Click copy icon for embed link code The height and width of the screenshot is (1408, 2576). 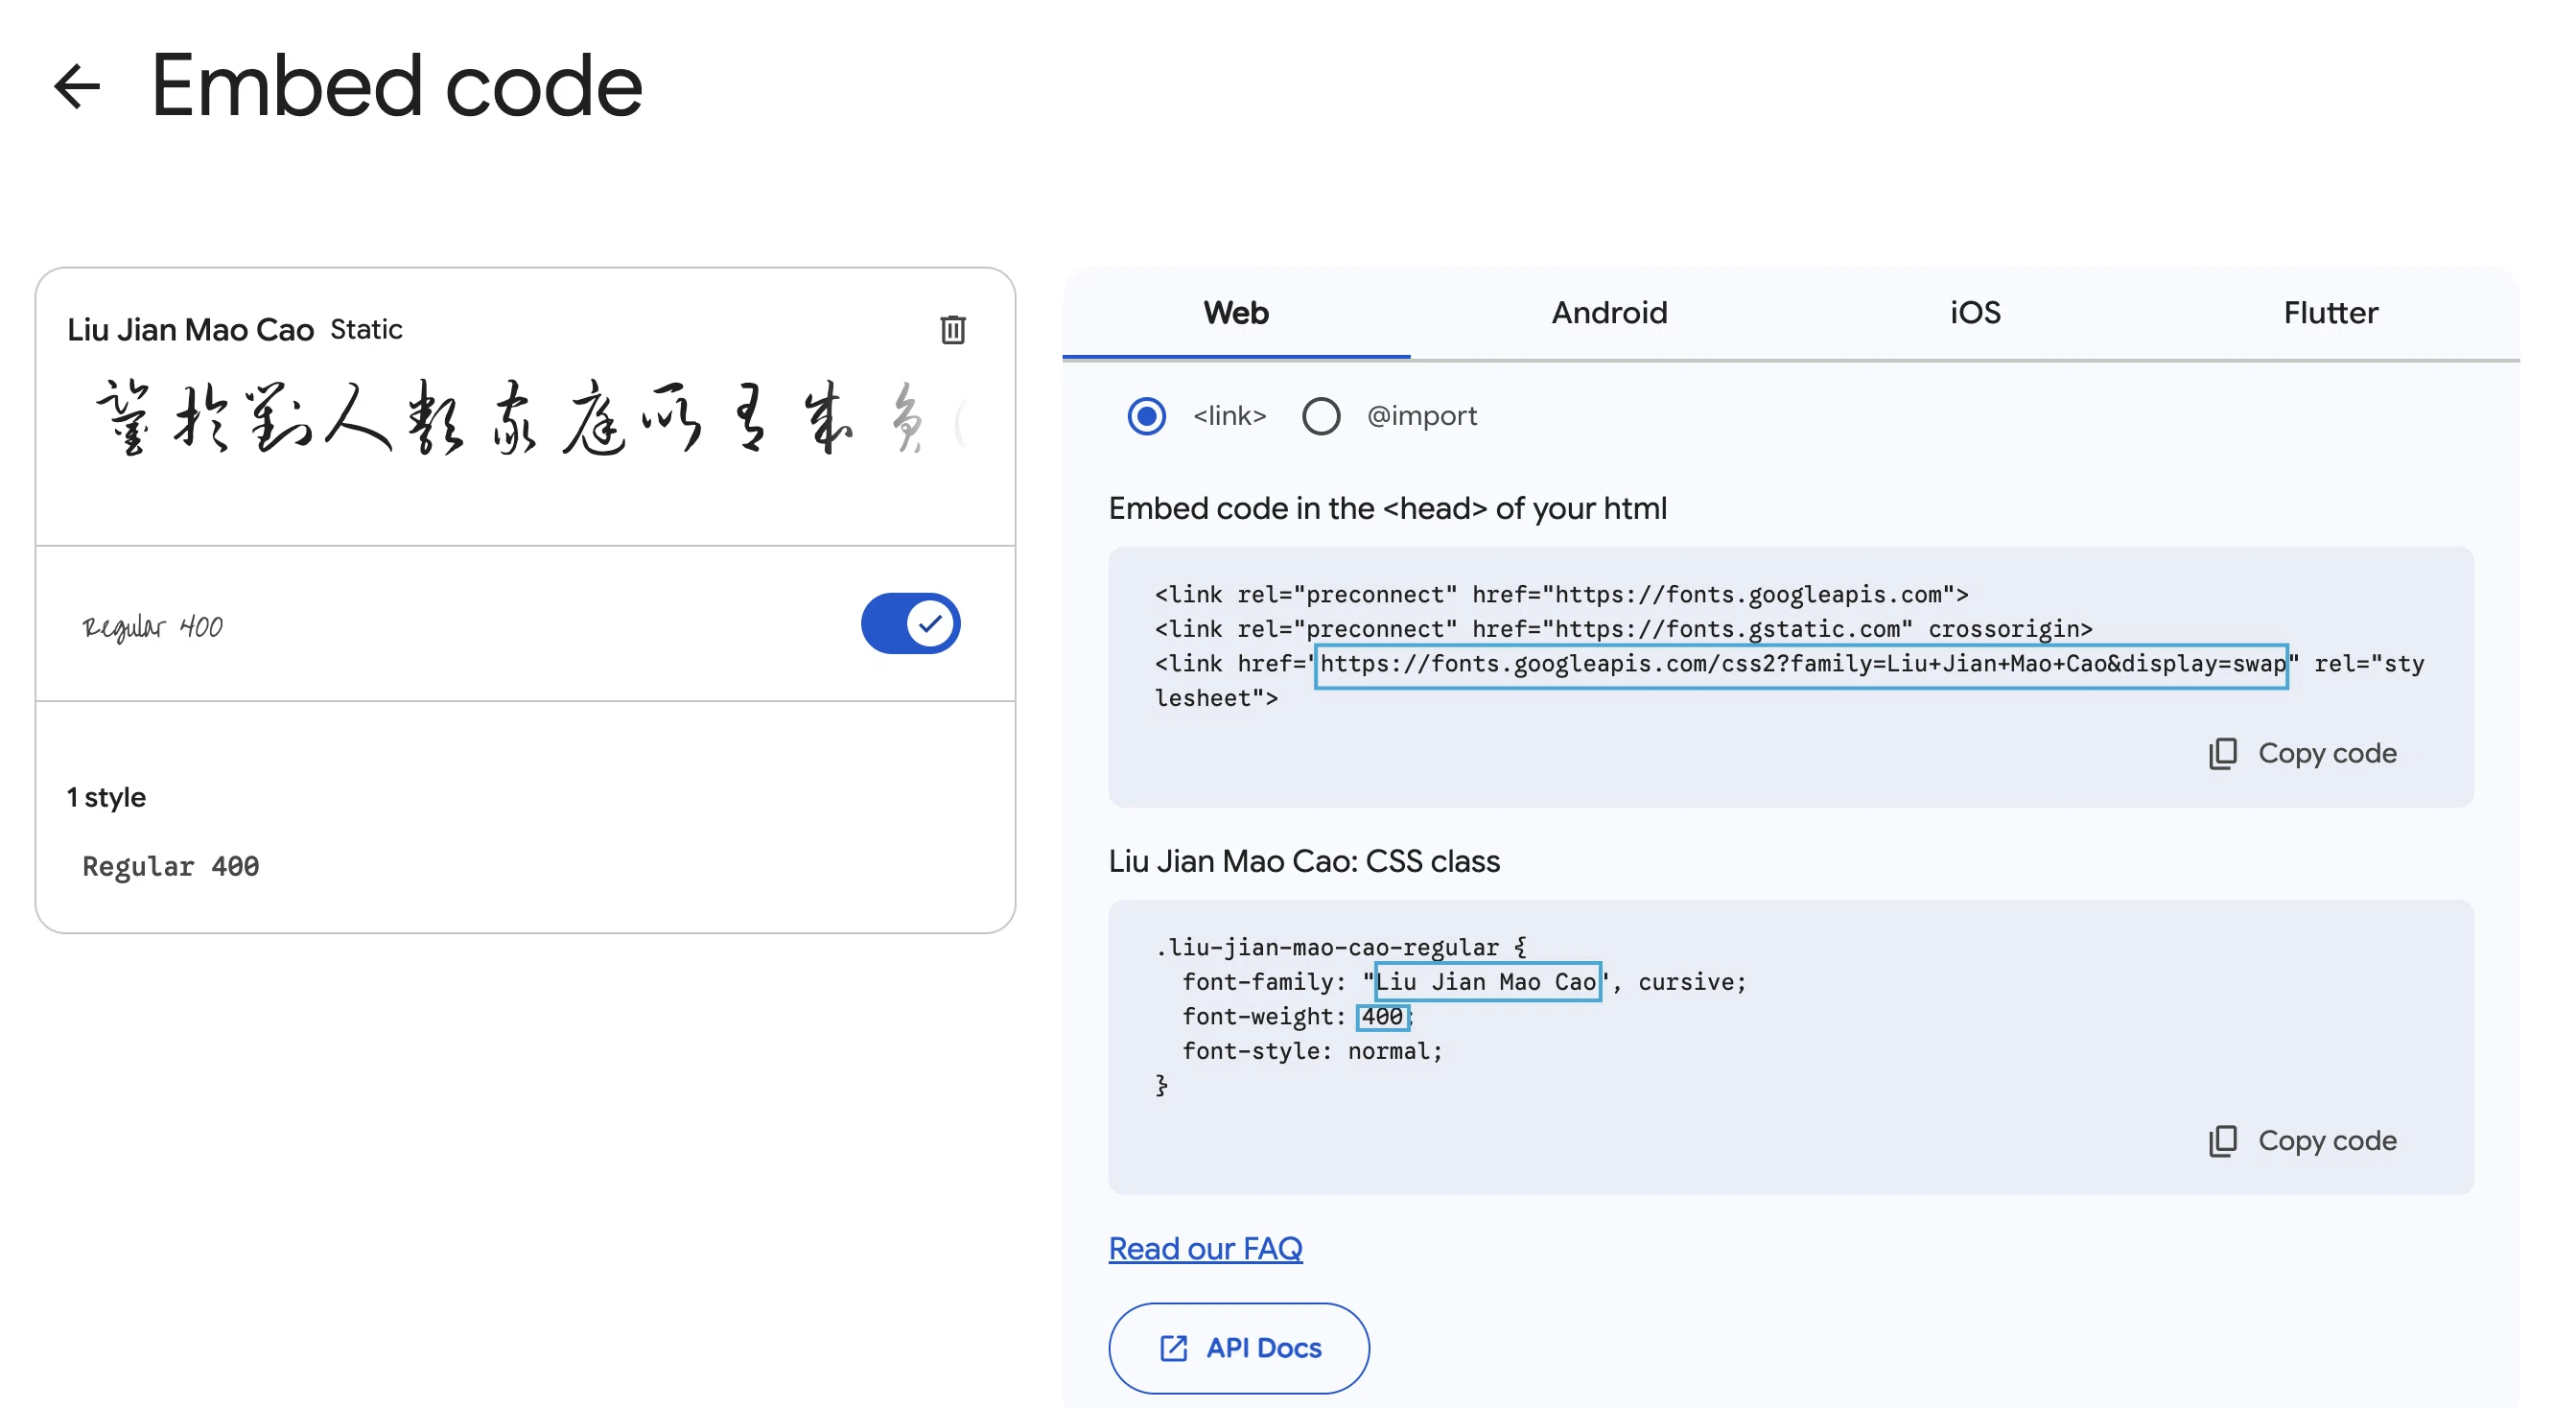tap(2222, 753)
